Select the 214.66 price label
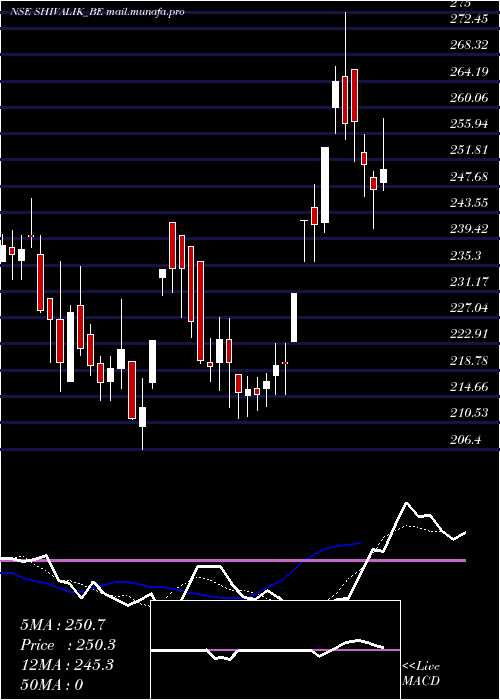 469,387
